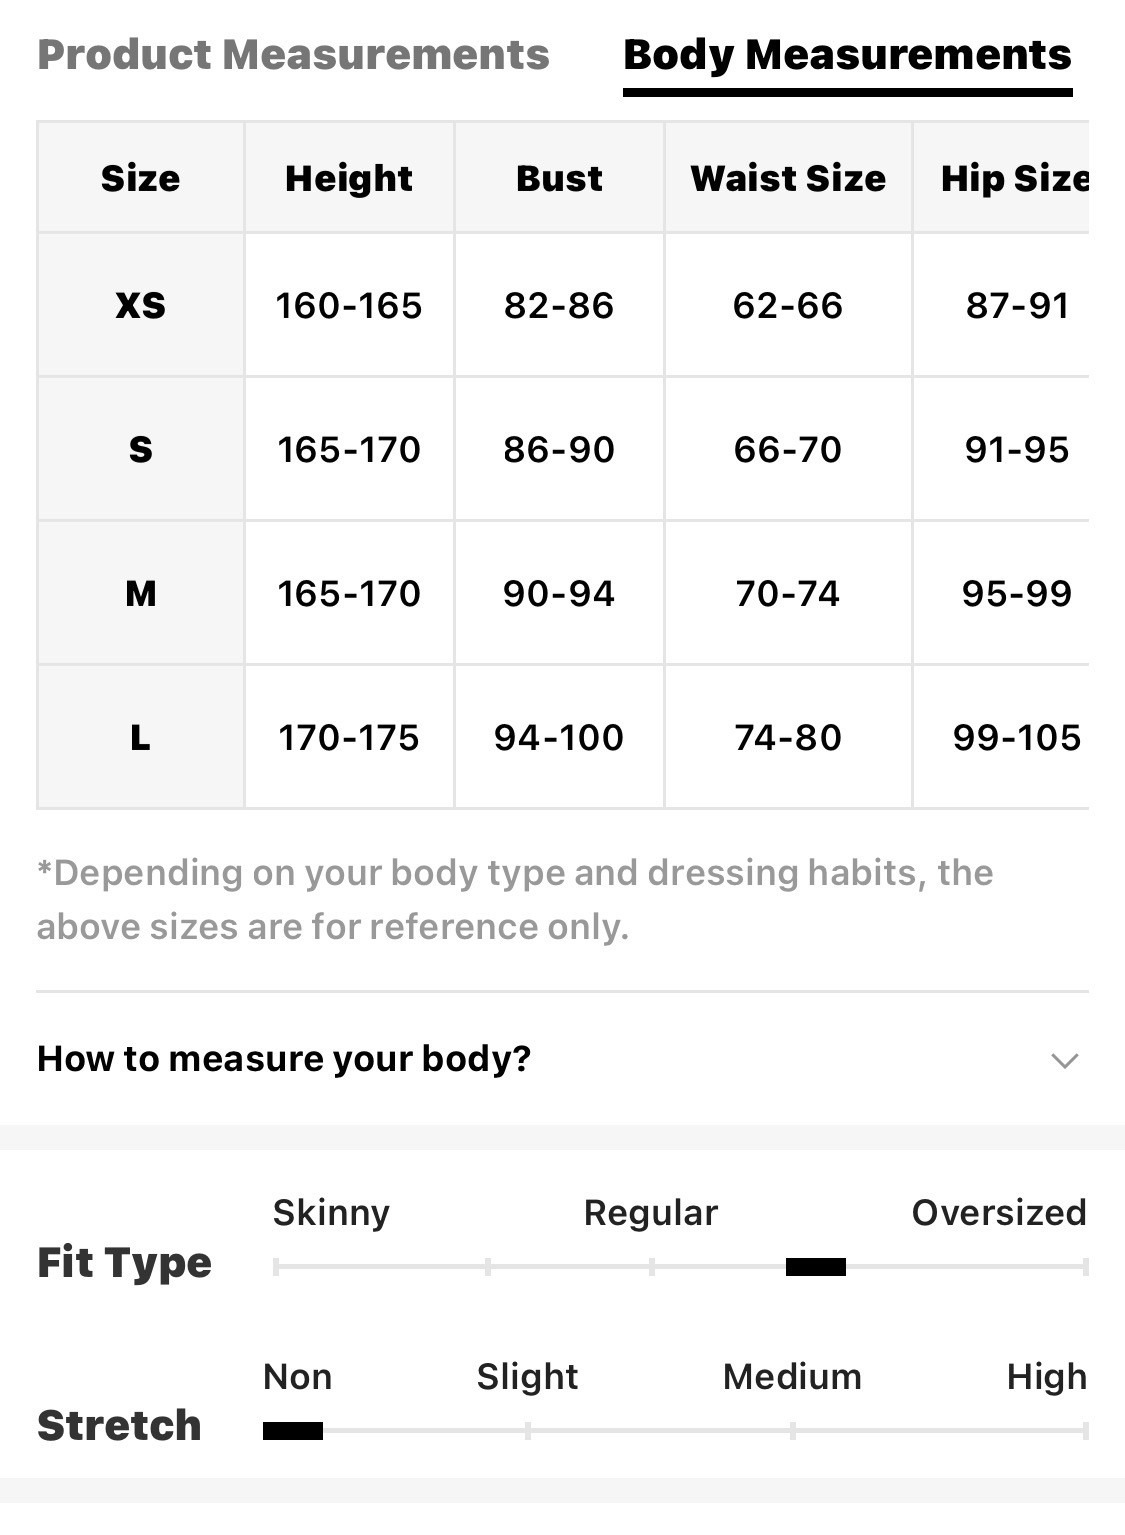Image resolution: width=1125 pixels, height=1535 pixels.
Task: Select the L size row label
Action: pyautogui.click(x=140, y=738)
